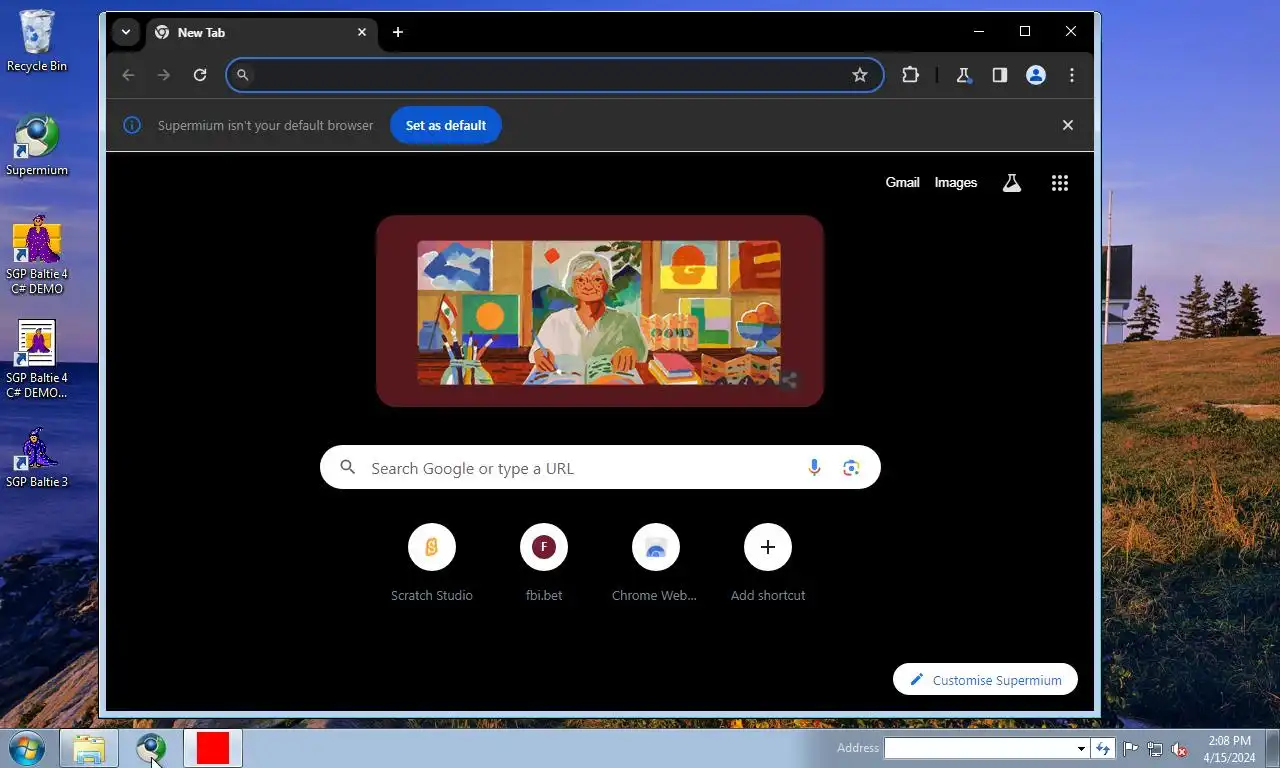The height and width of the screenshot is (768, 1280).
Task: Toggle the side panel
Action: click(1000, 75)
